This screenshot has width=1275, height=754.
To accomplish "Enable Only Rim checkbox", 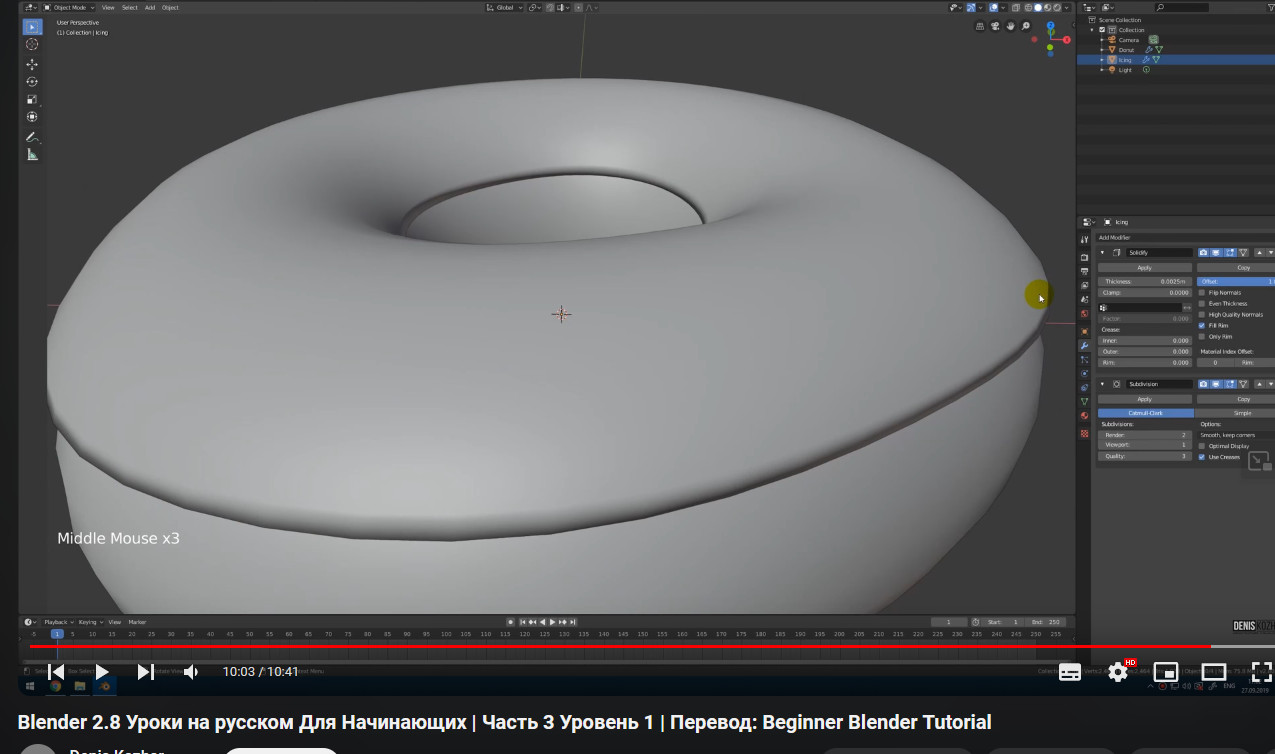I will 1202,336.
